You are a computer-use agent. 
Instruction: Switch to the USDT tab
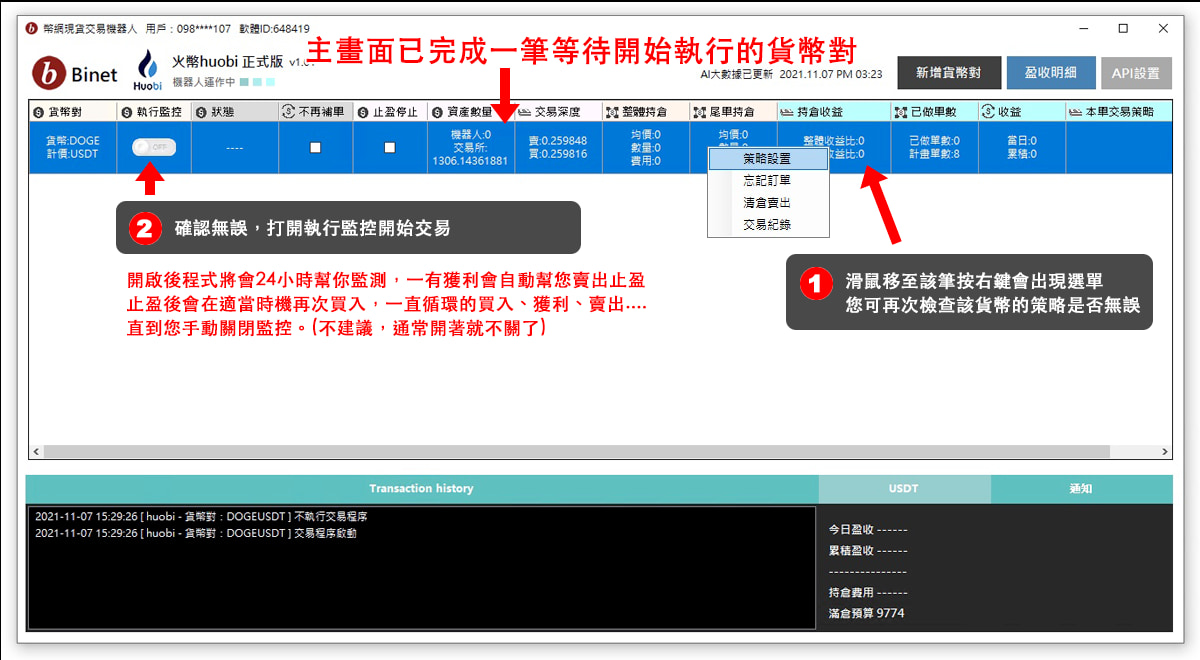tap(904, 489)
